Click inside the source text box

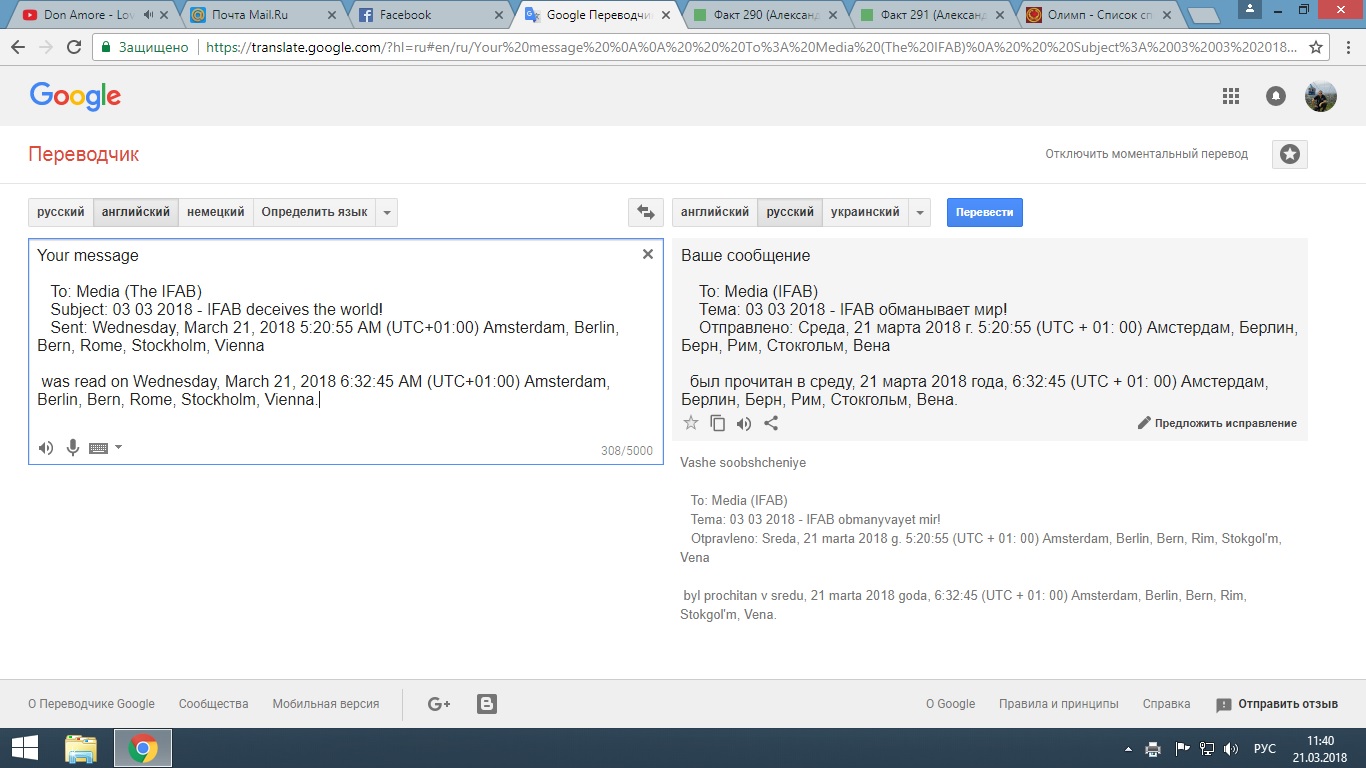click(x=345, y=351)
